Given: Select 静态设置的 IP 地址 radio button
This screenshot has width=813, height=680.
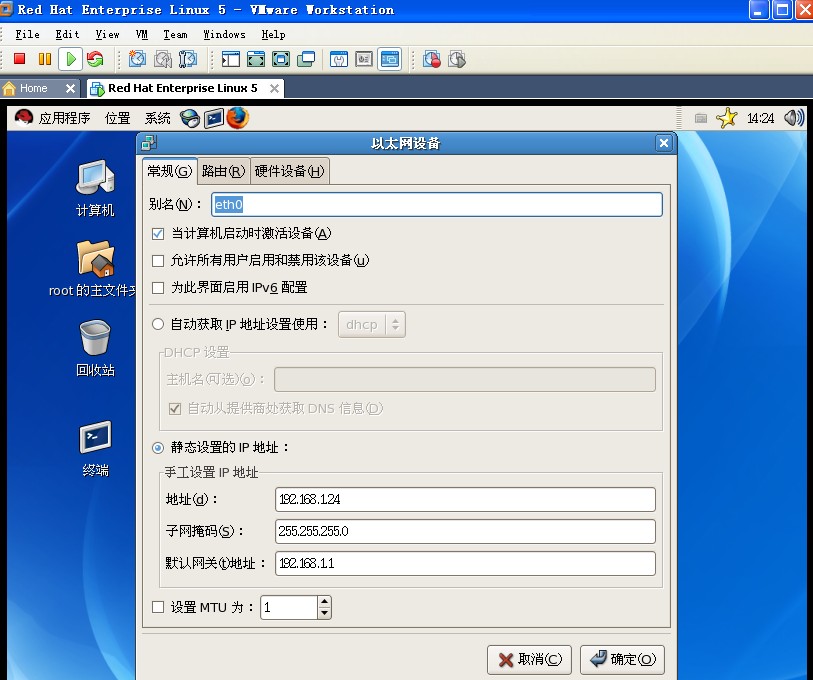Looking at the screenshot, I should point(158,448).
